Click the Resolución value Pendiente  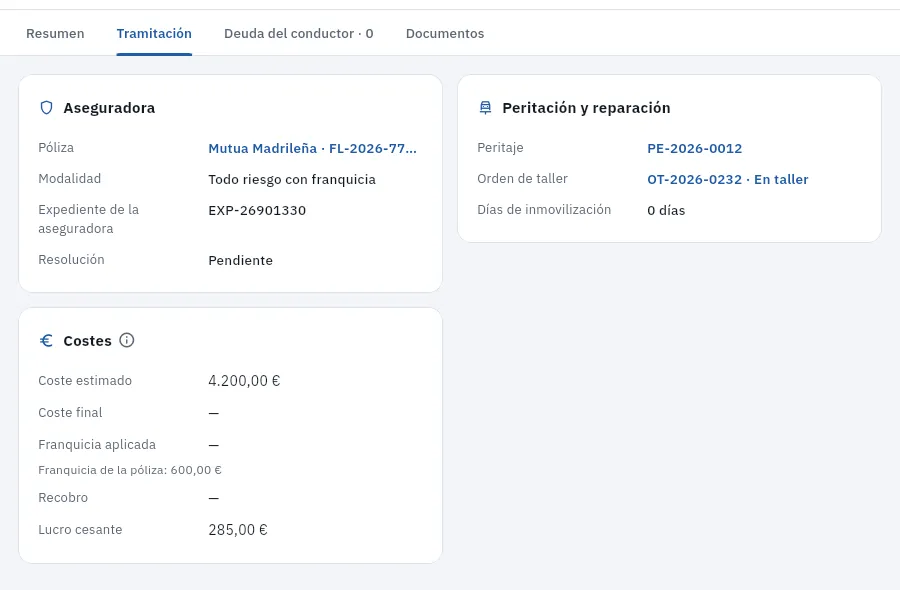(240, 261)
